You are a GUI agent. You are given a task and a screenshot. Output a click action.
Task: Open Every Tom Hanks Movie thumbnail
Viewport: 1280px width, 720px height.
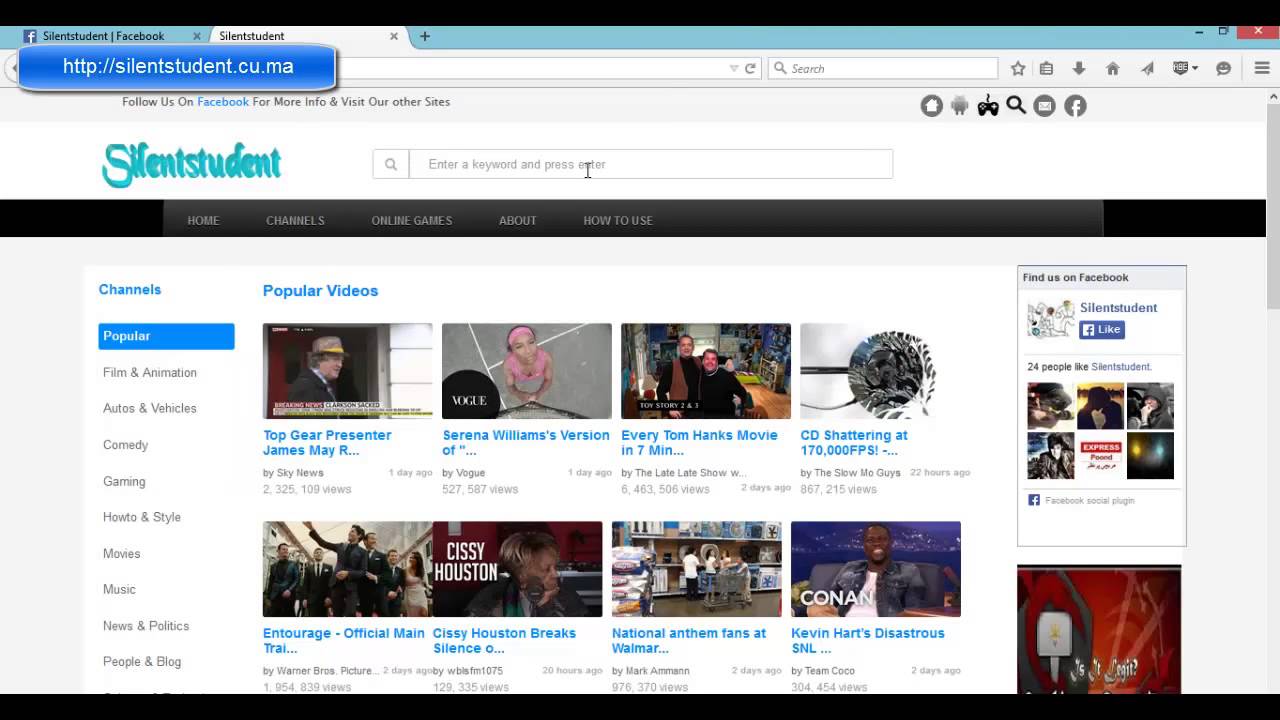pyautogui.click(x=706, y=371)
